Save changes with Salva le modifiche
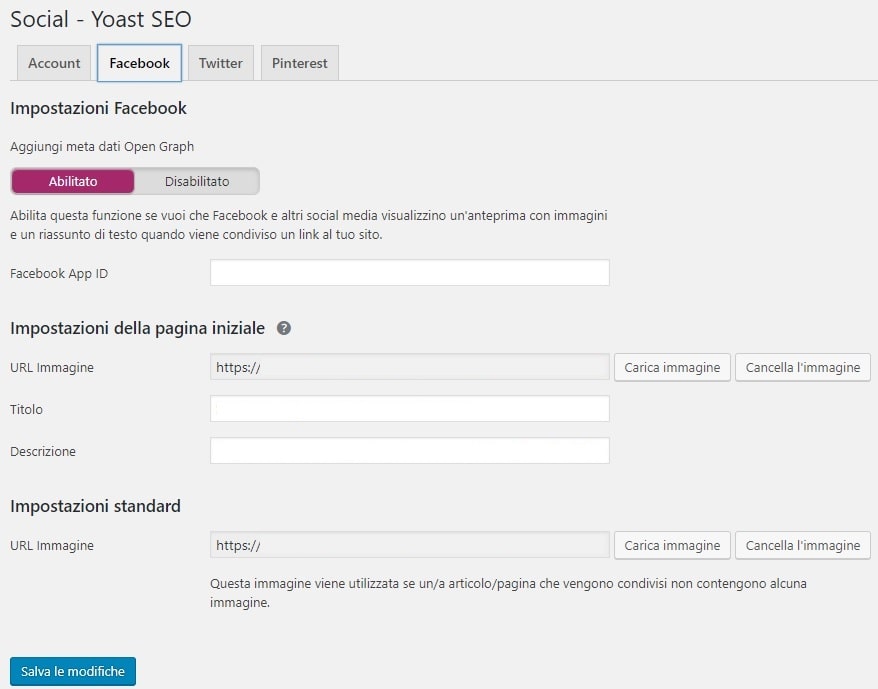 click(x=73, y=671)
